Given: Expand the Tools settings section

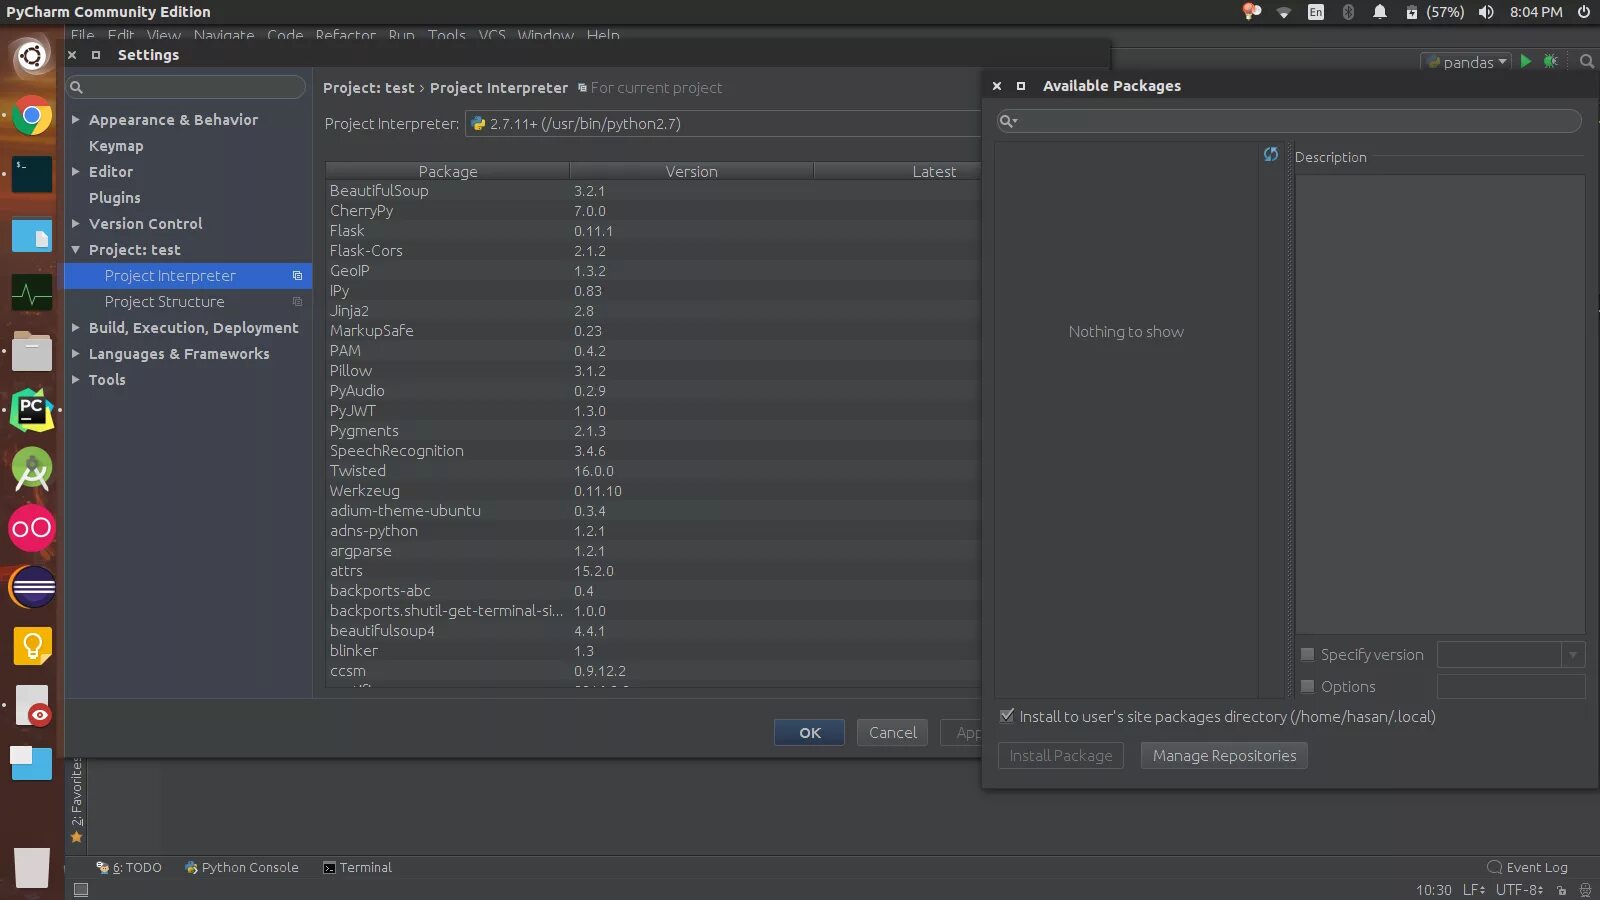Looking at the screenshot, I should [76, 379].
